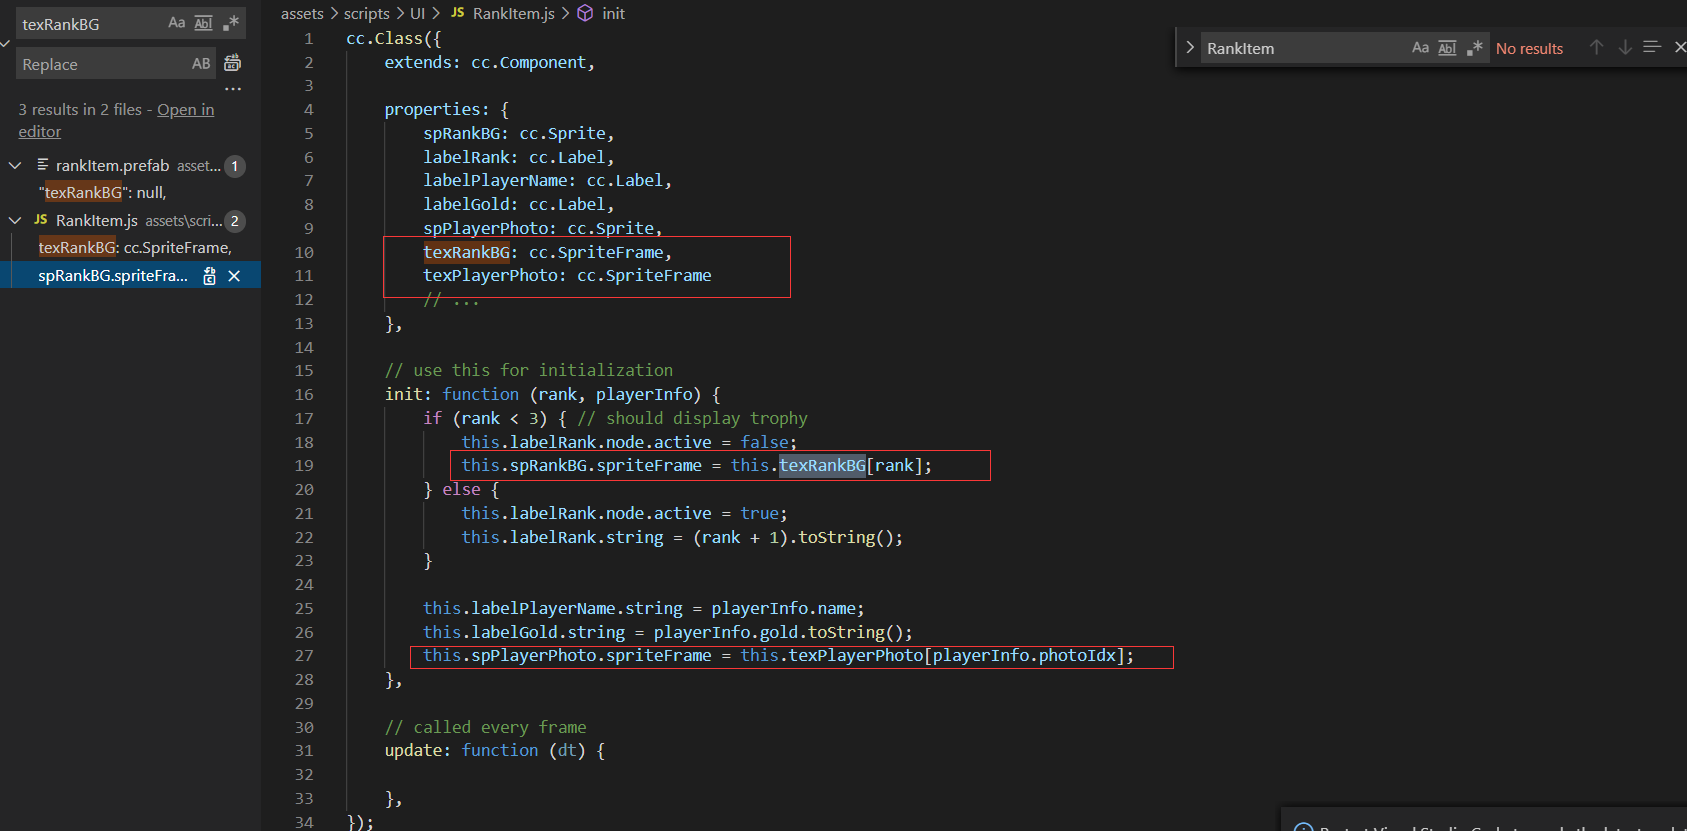Dismiss the spRankBG.spriteFra... search result
This screenshot has height=831, width=1687.
[234, 276]
